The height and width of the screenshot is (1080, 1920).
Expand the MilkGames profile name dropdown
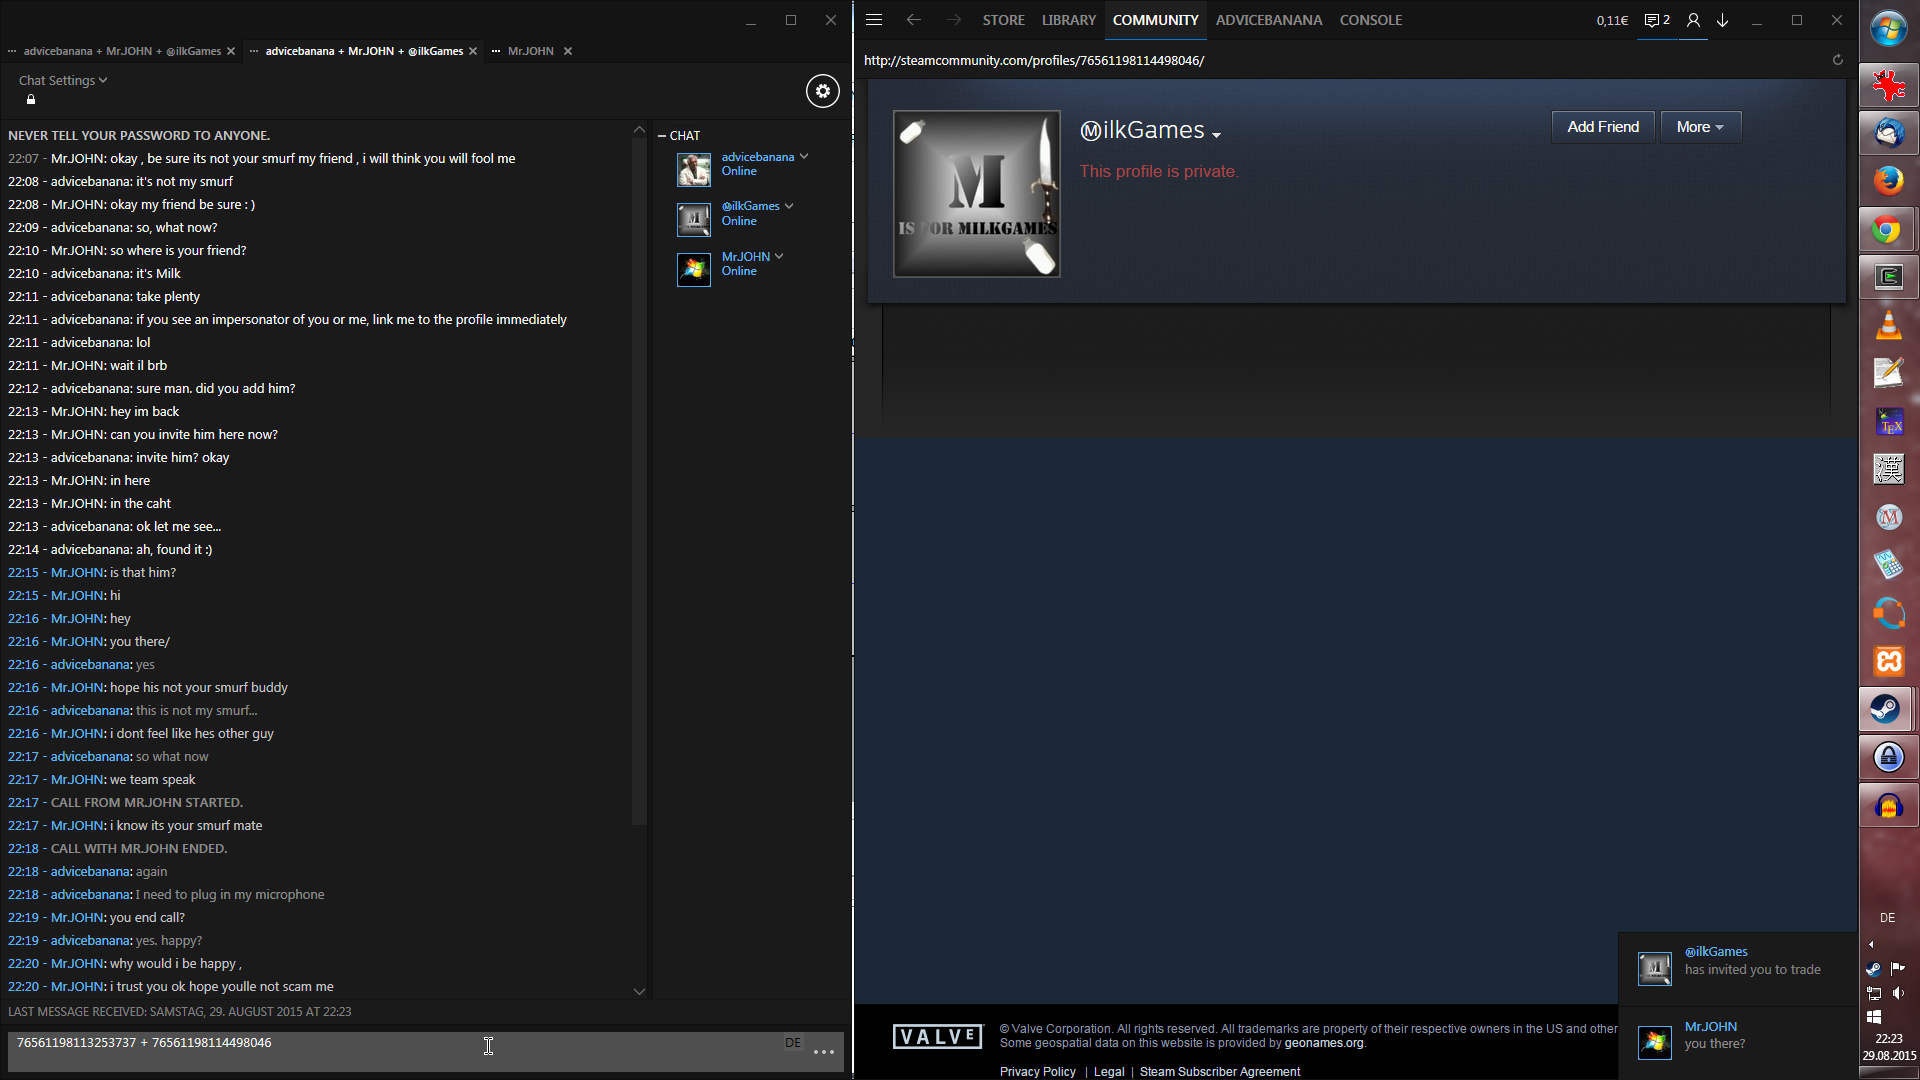pyautogui.click(x=1216, y=135)
